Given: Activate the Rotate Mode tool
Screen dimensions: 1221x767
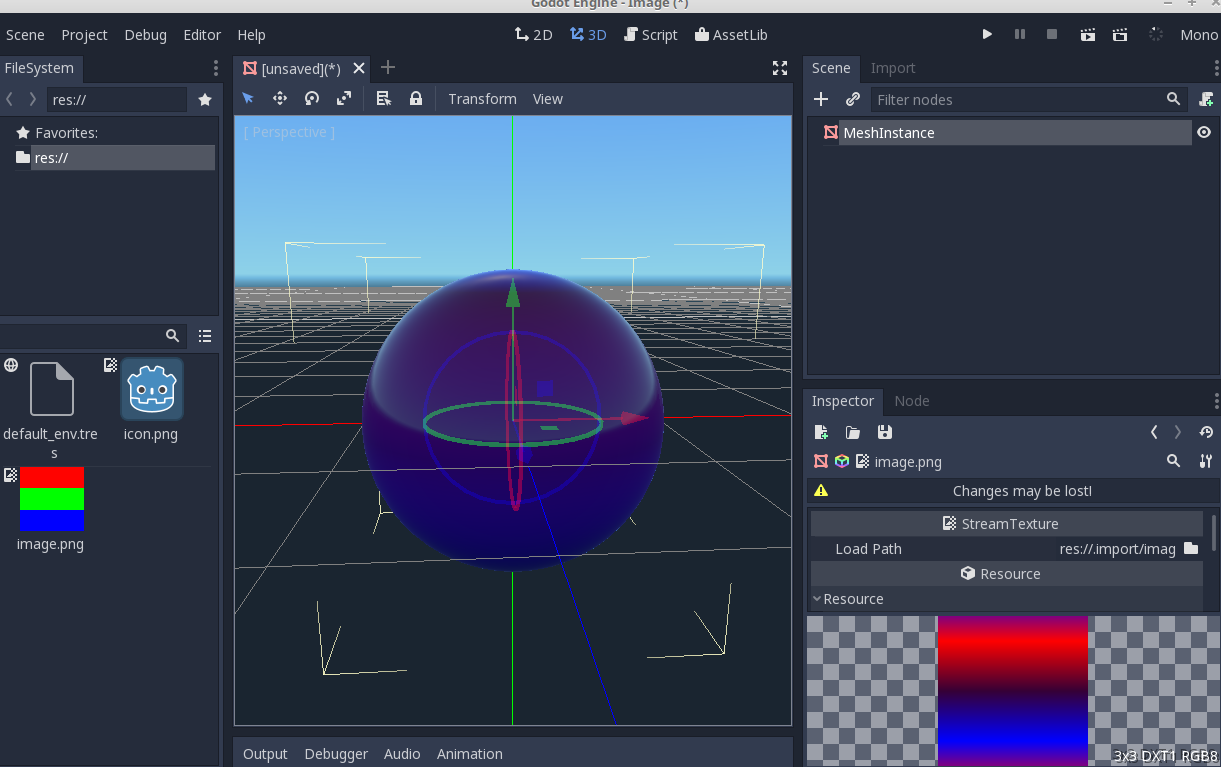Looking at the screenshot, I should click(312, 98).
